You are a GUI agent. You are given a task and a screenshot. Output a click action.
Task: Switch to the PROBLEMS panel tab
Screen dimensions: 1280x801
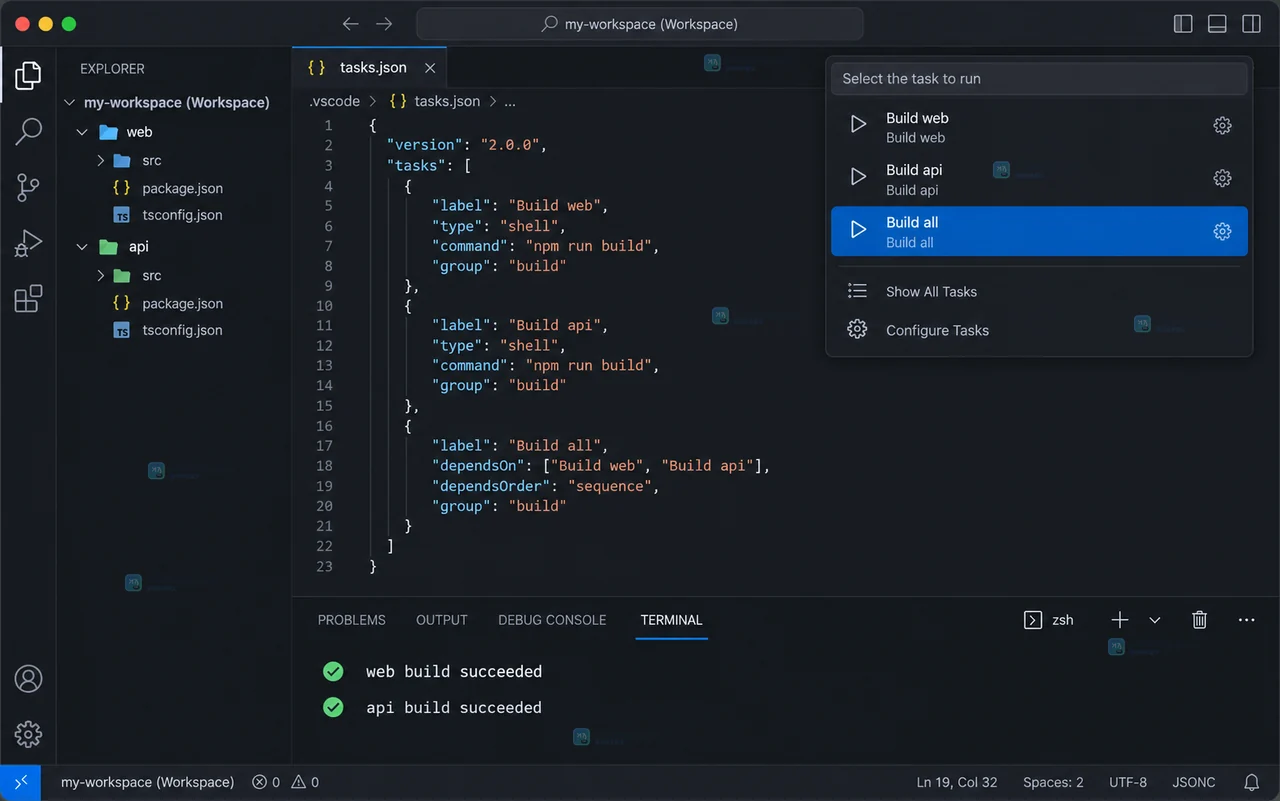(x=352, y=620)
